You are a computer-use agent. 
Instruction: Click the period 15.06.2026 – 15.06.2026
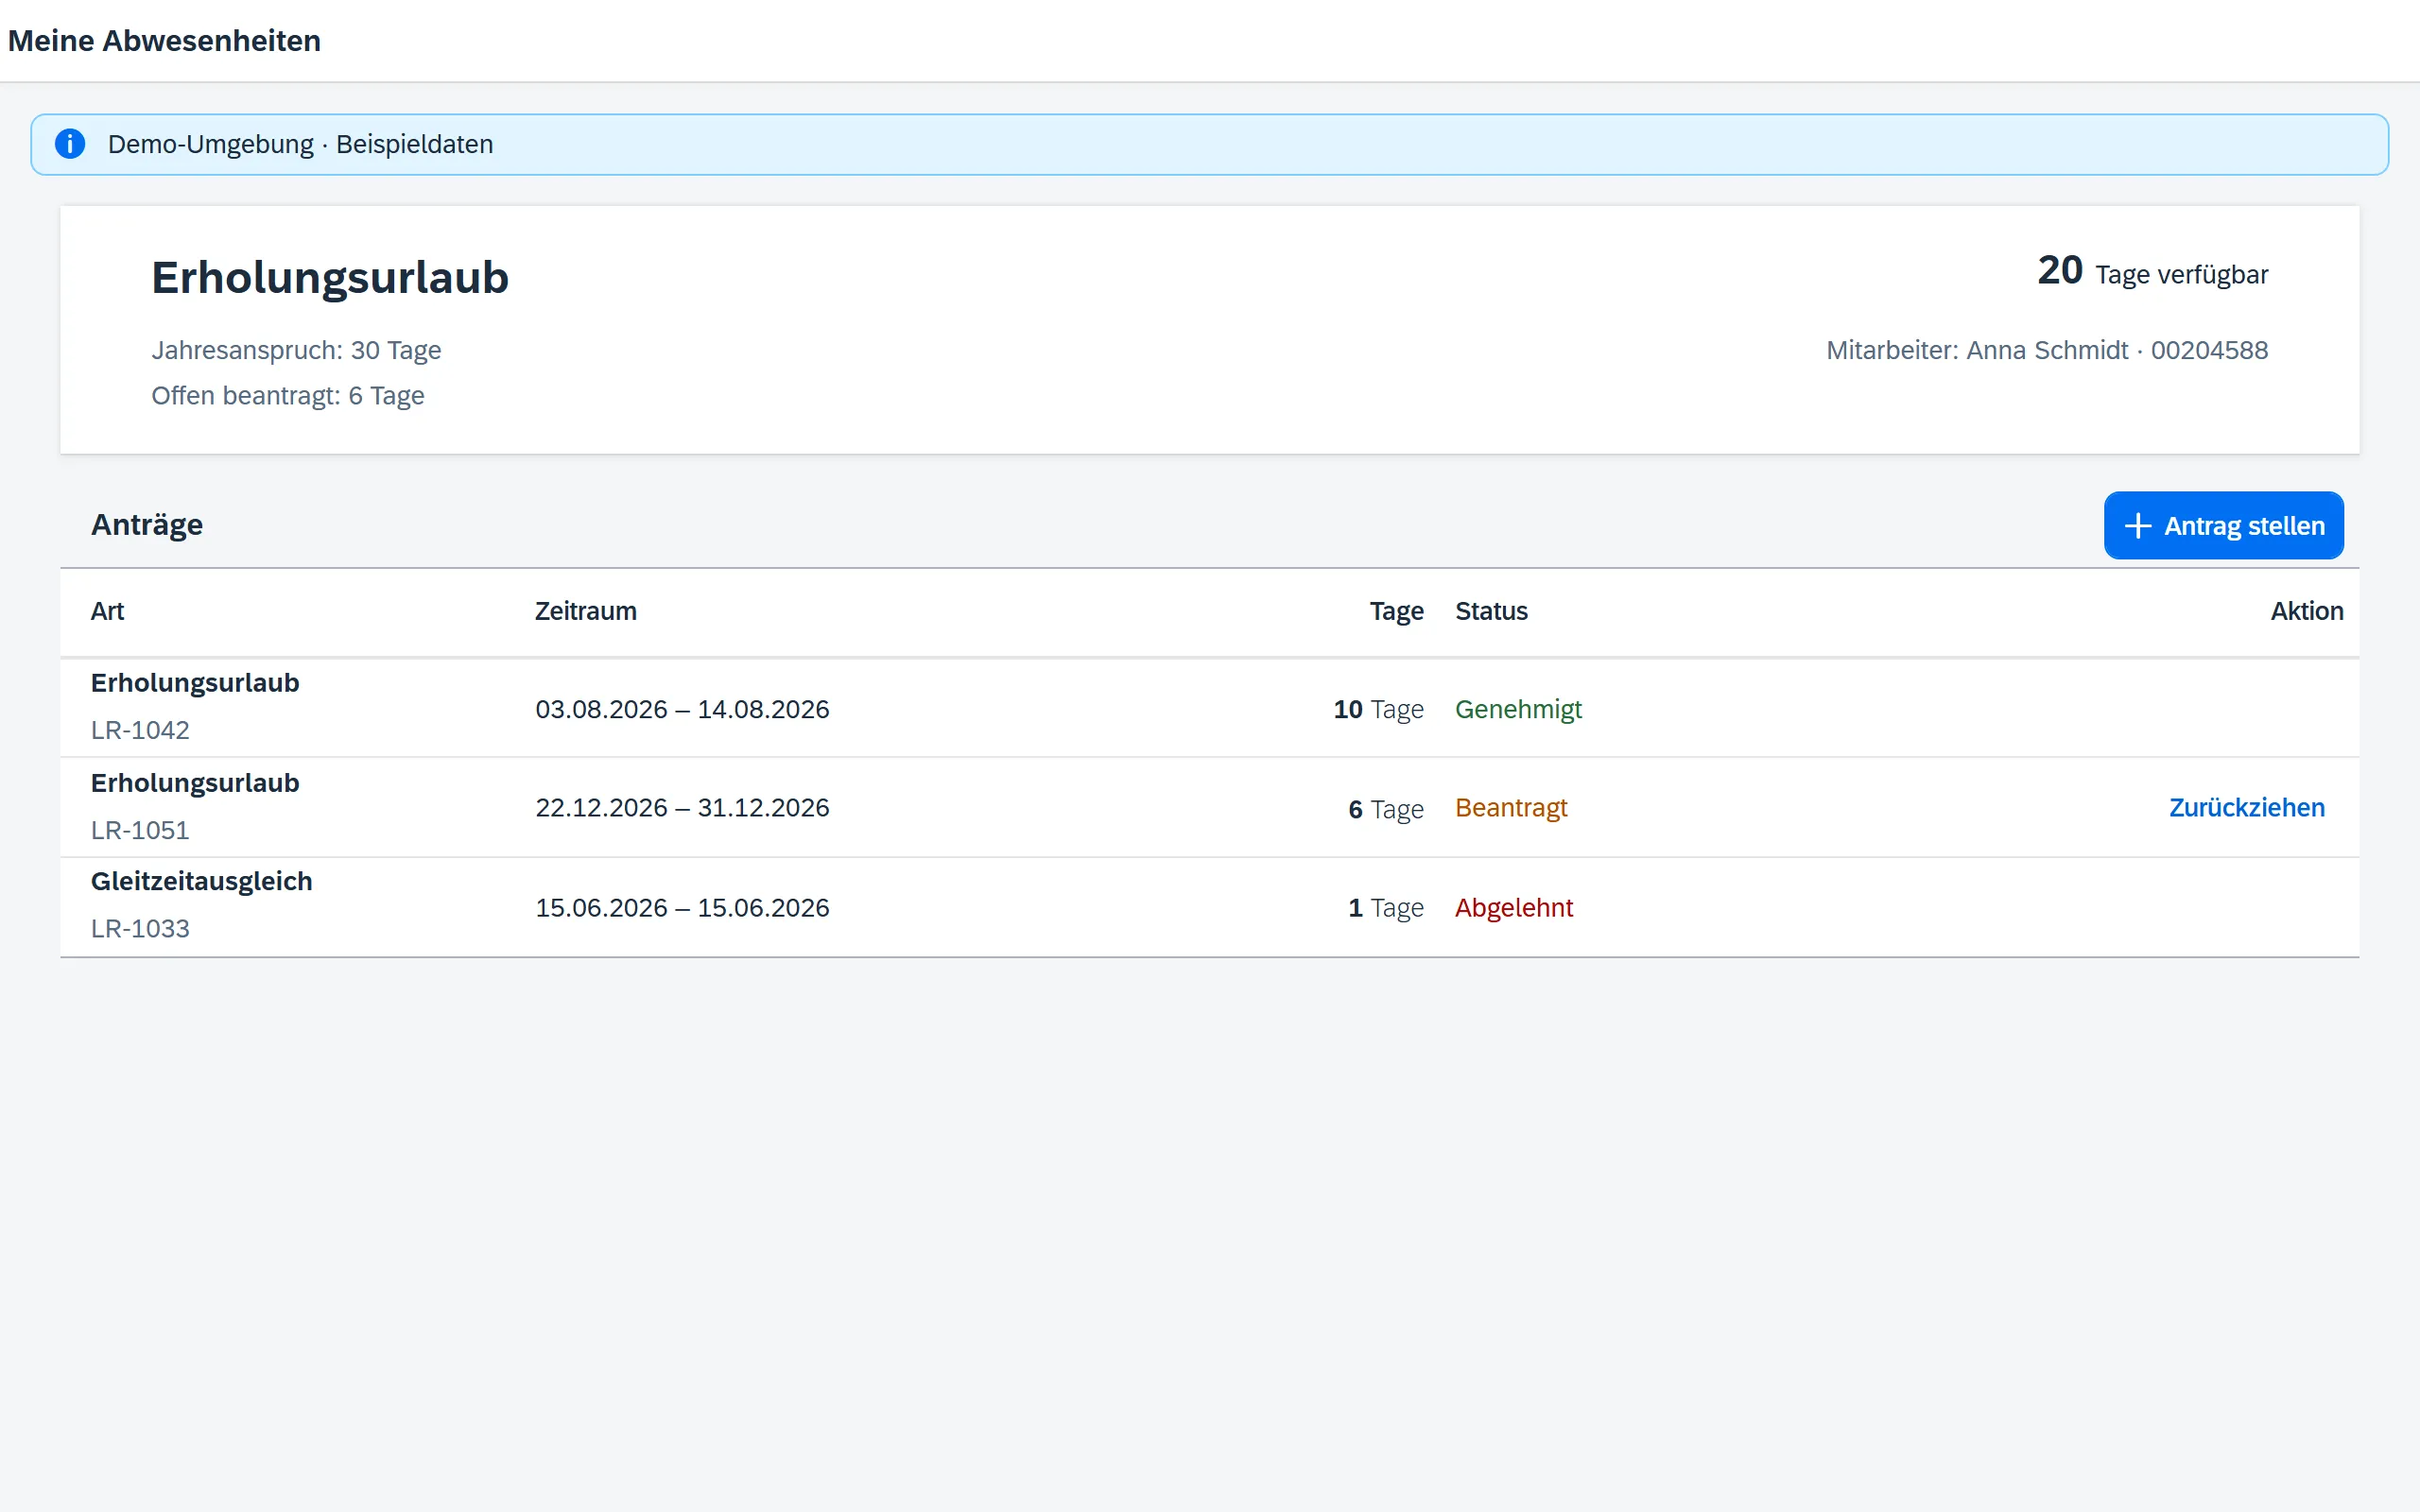pyautogui.click(x=682, y=908)
